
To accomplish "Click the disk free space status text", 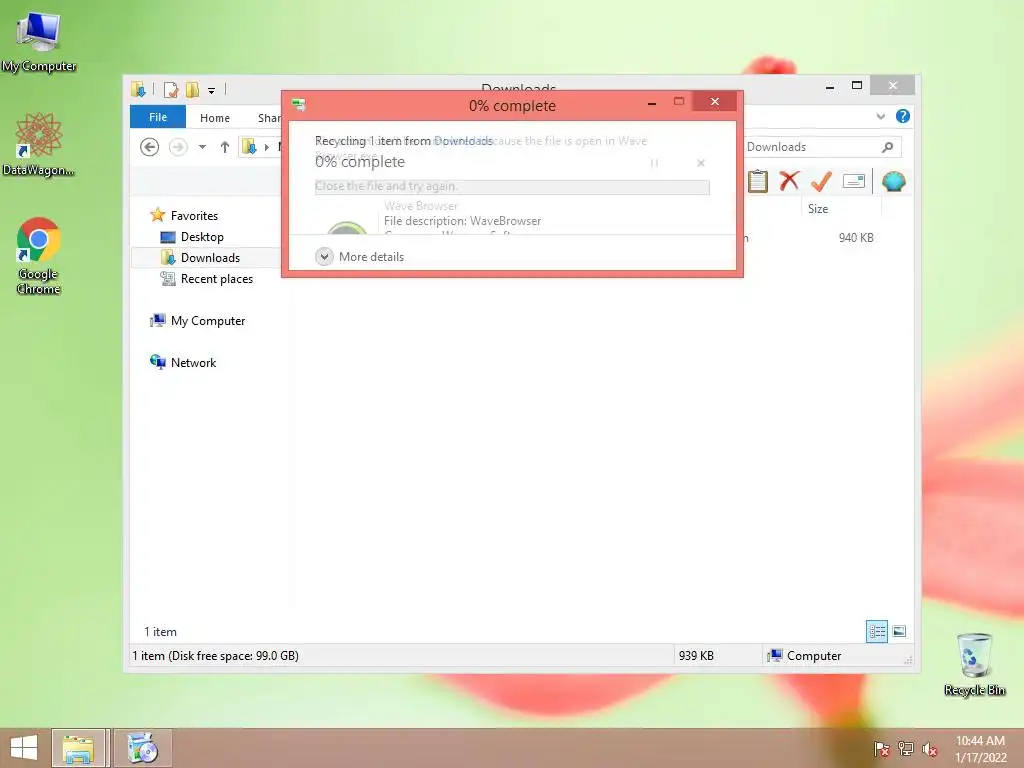I will click(216, 656).
